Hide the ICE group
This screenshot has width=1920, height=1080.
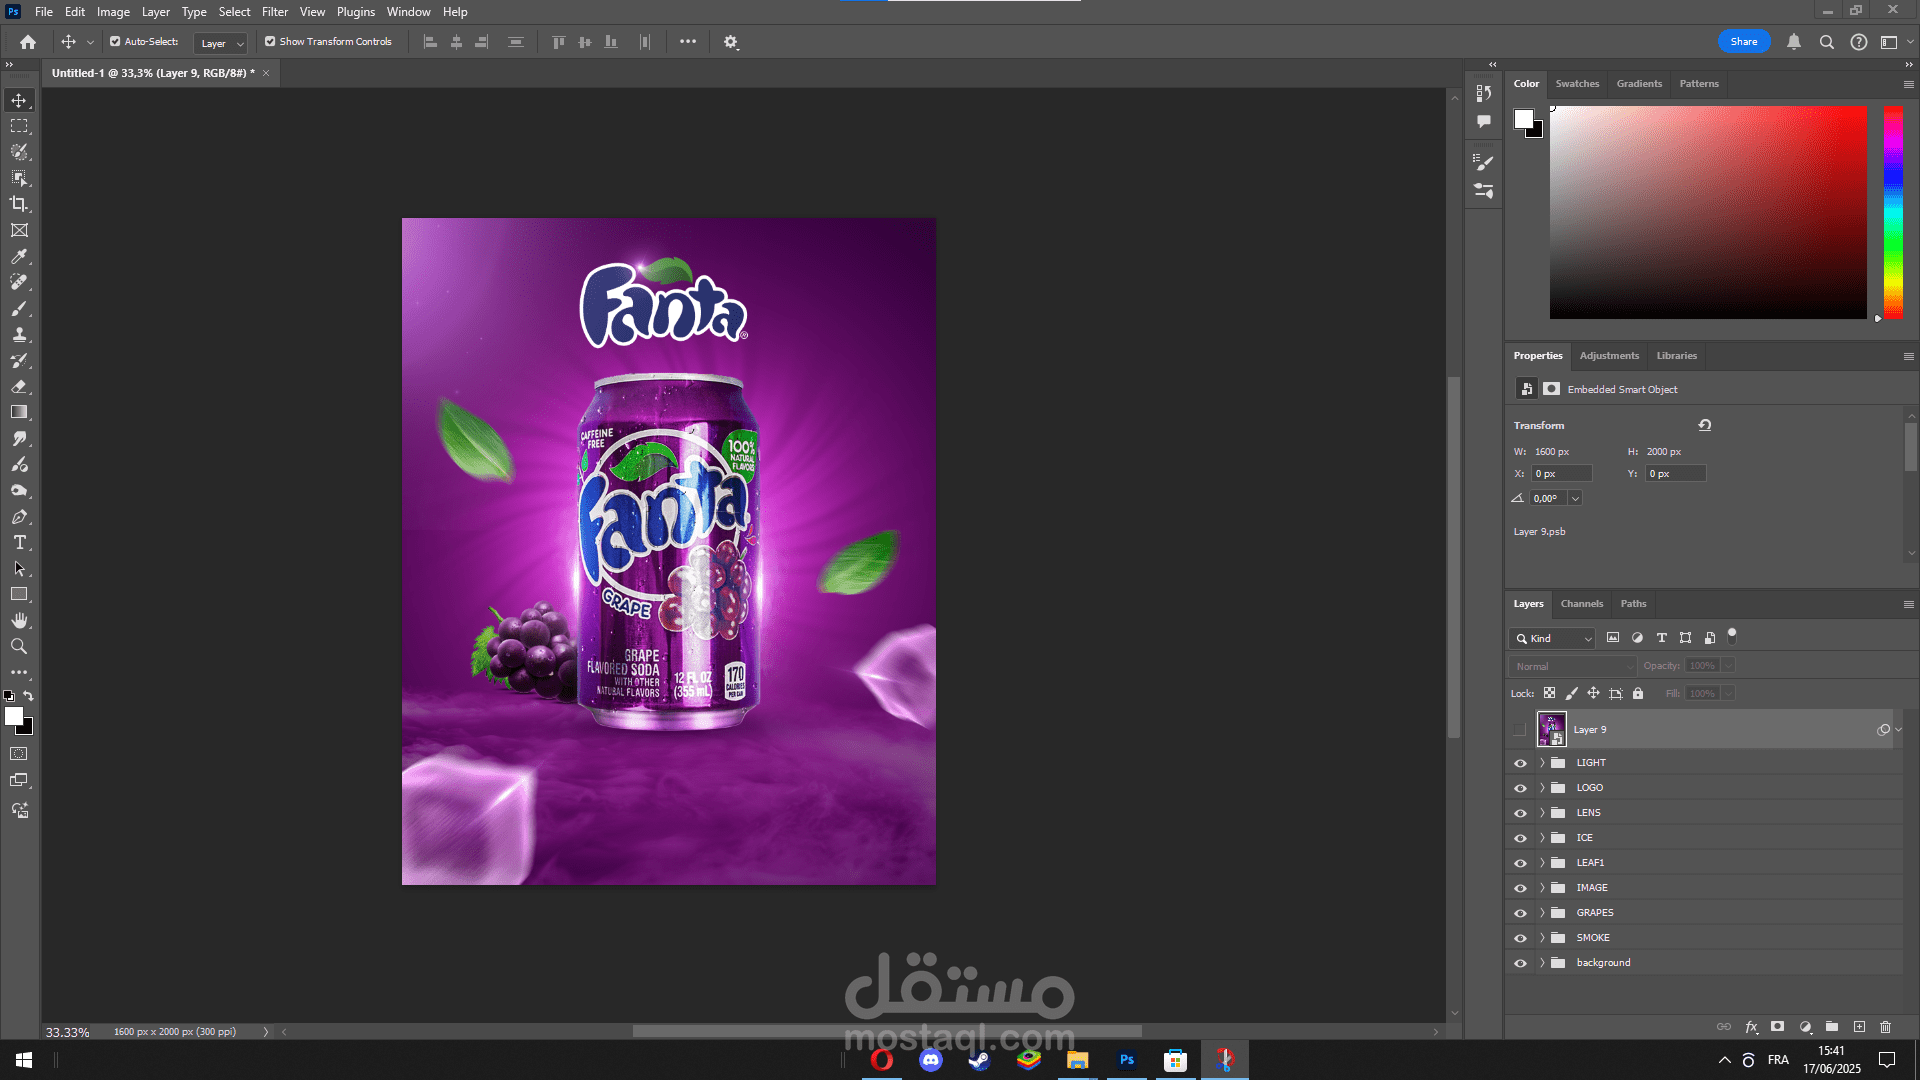pos(1520,838)
